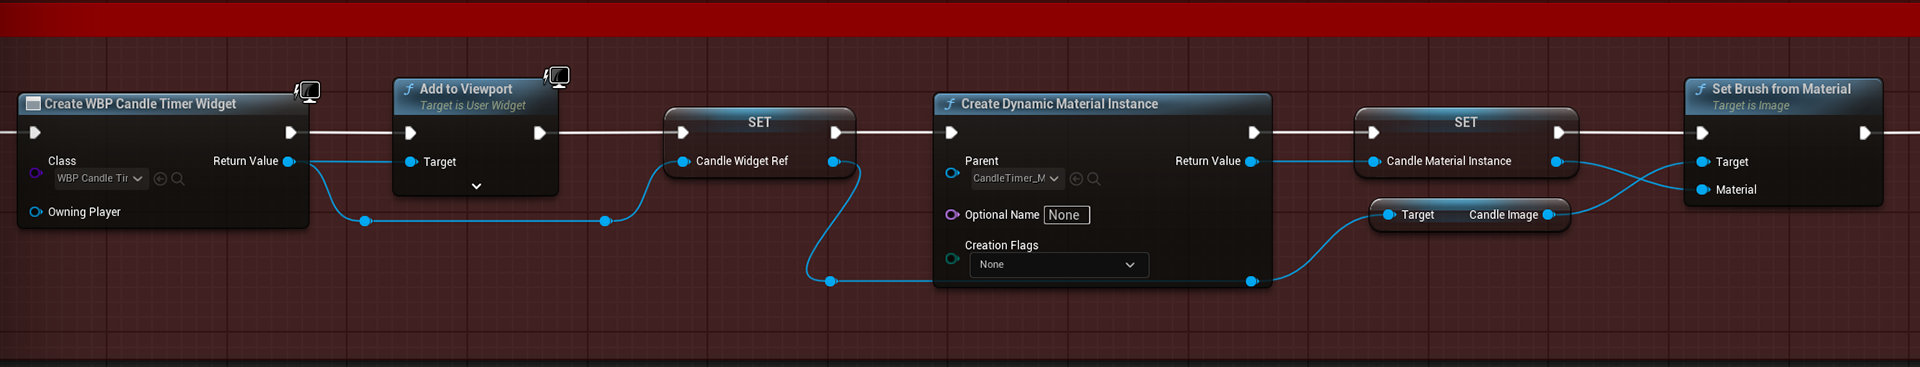Click exec output pin of SET Candle Material Instance
This screenshot has height=367, width=1920.
1558,132
